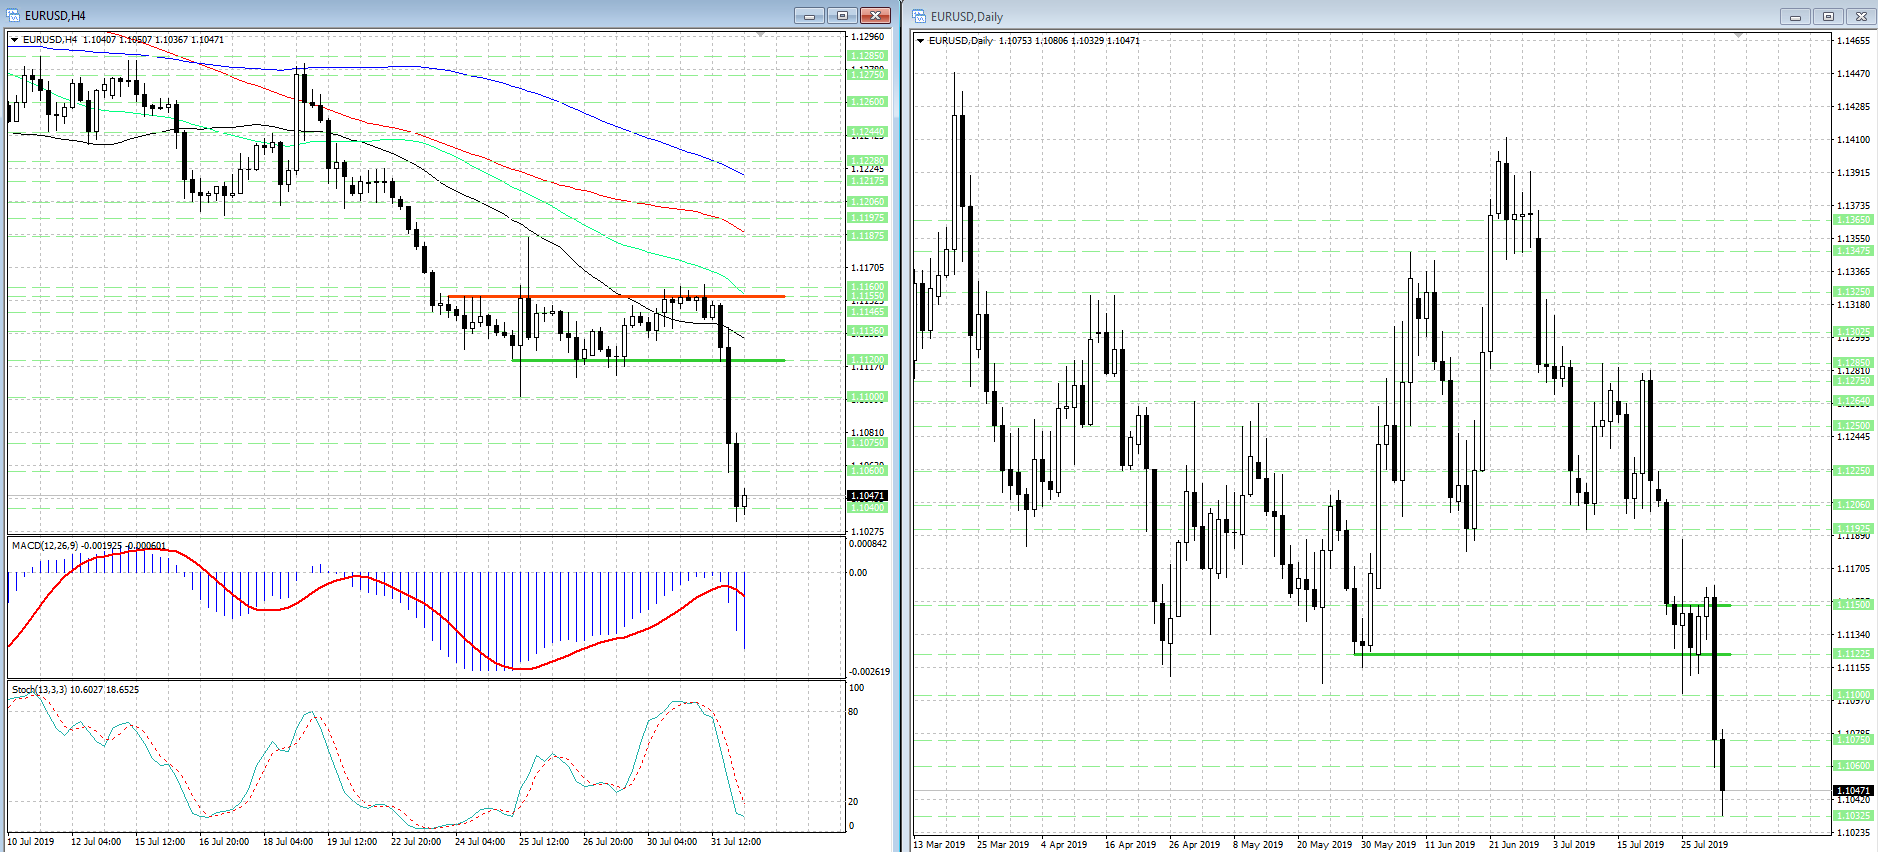
Task: Open the arrow menu beside EURUSD,H4 chart label
Action: click(x=14, y=40)
